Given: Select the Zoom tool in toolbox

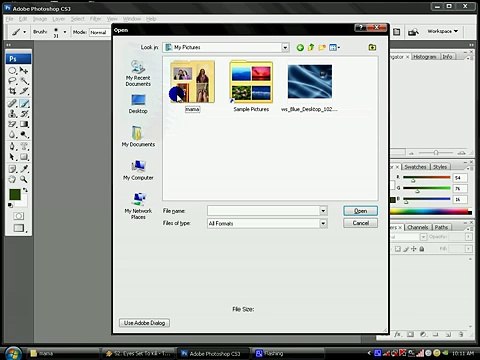Looking at the screenshot, I should 24,179.
